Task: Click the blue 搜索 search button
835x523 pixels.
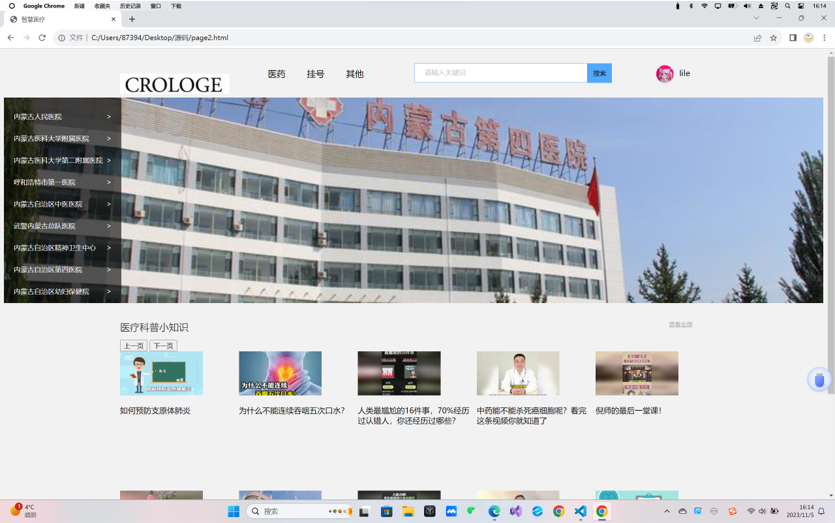Action: 599,73
